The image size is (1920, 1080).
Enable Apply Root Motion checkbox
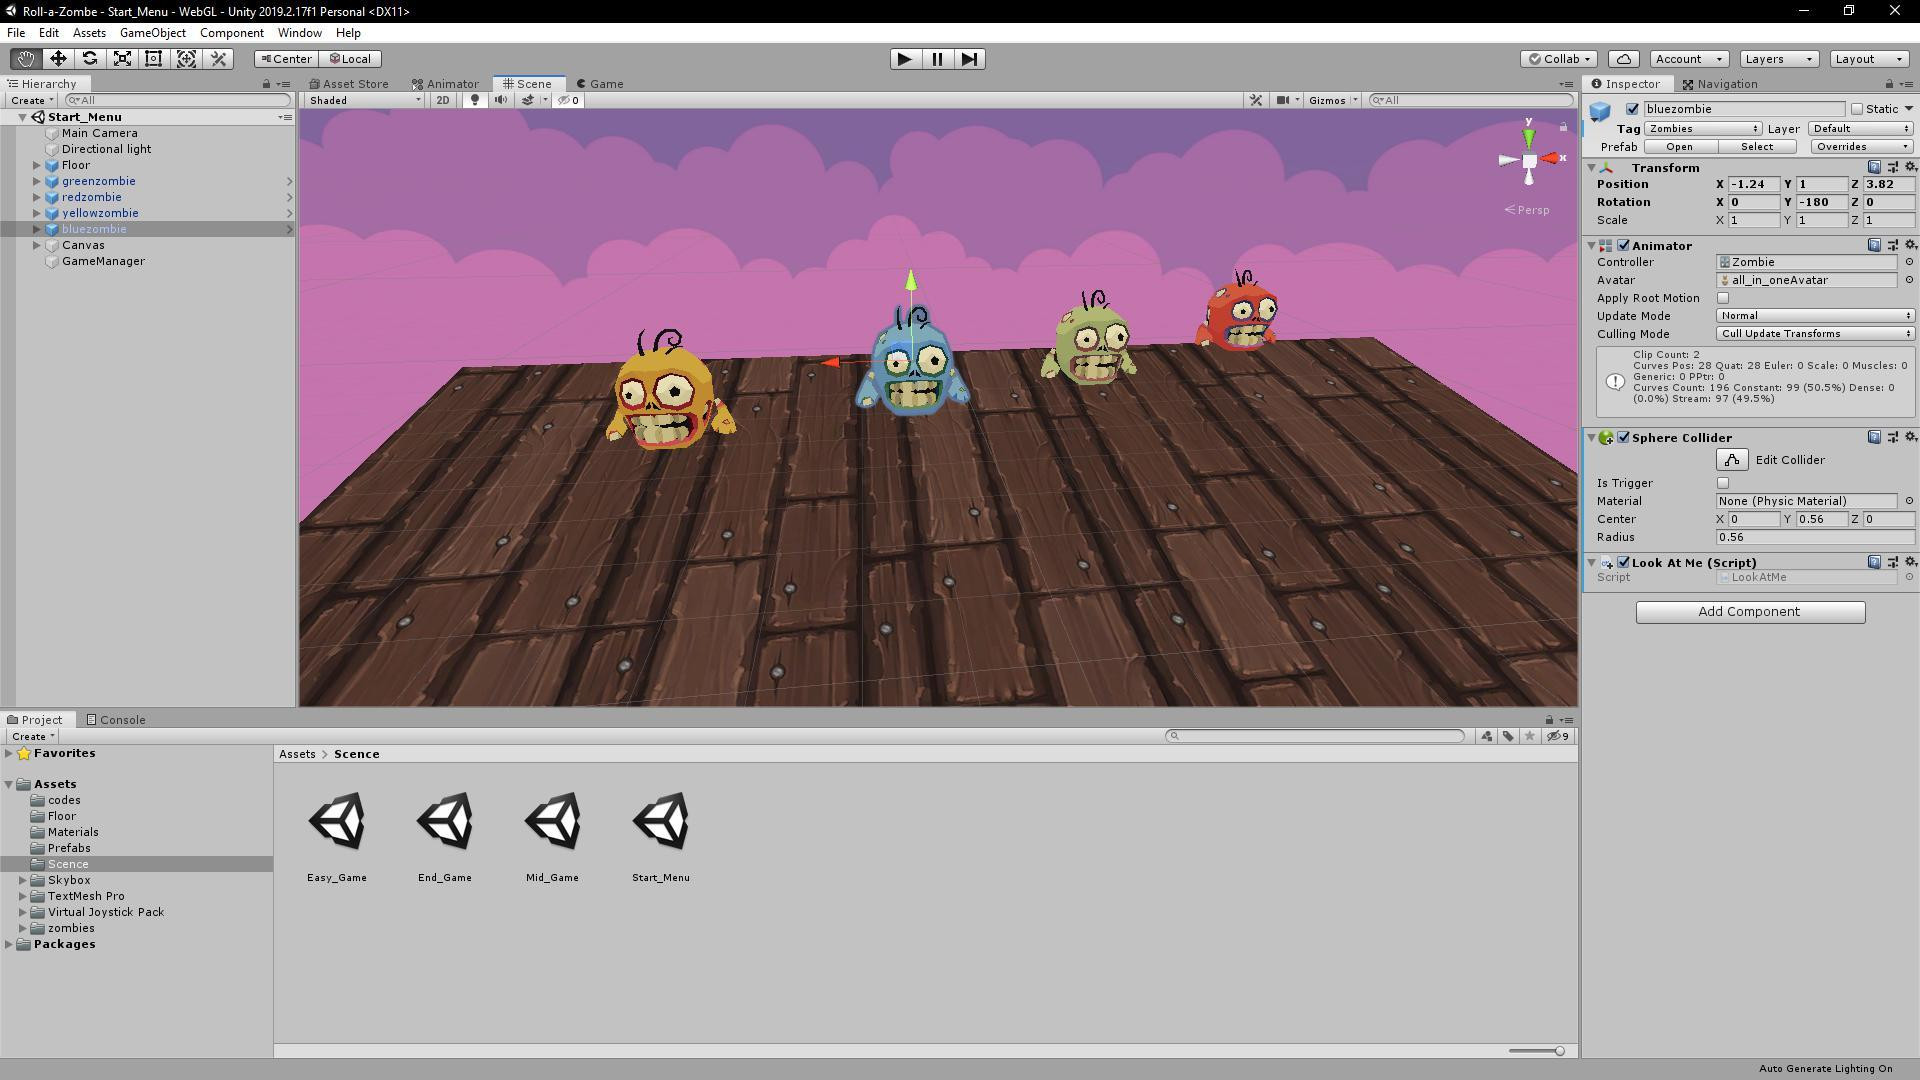[1723, 298]
